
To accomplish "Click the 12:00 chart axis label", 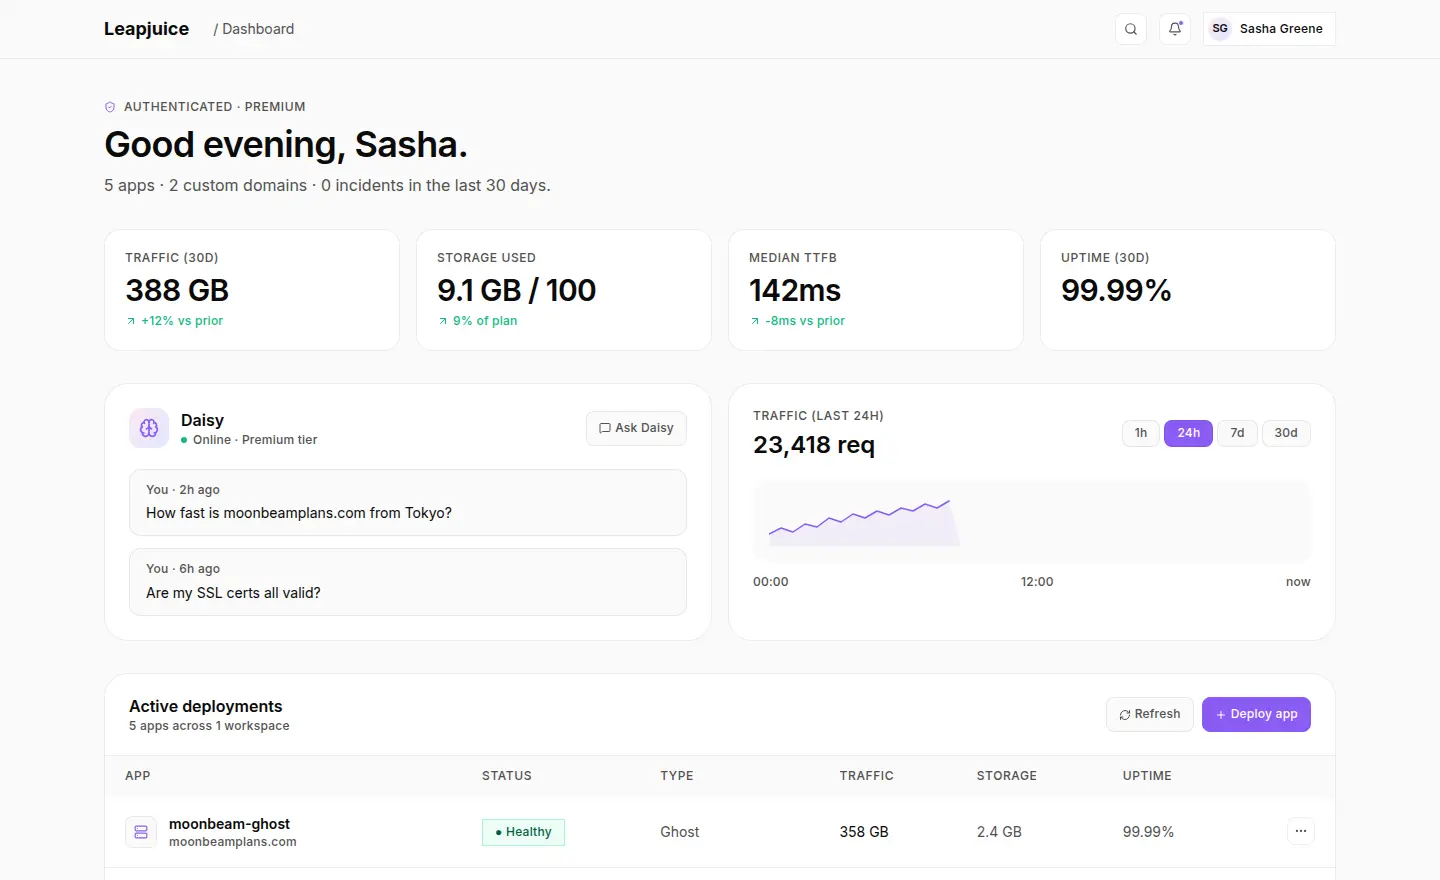I will (1037, 582).
